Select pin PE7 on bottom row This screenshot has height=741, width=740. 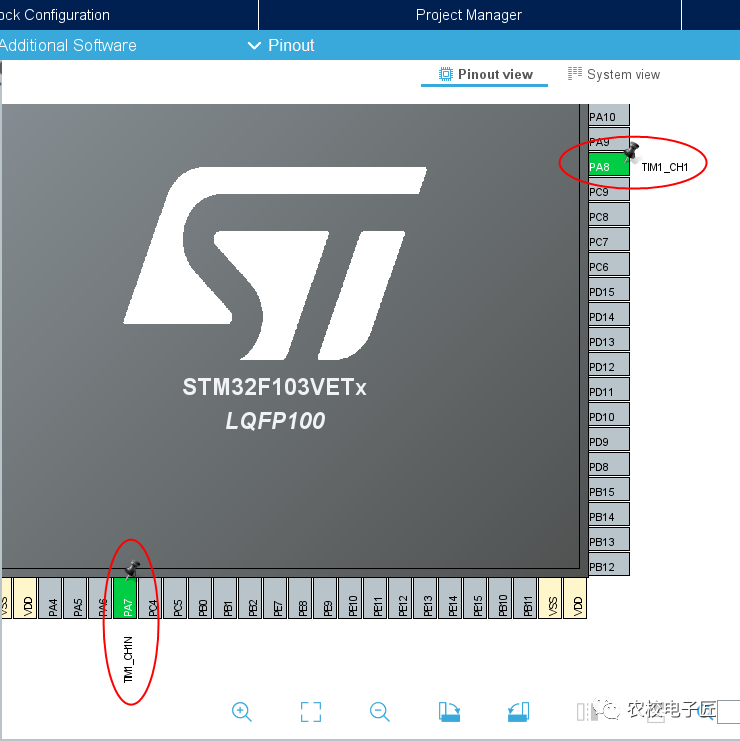tap(275, 598)
